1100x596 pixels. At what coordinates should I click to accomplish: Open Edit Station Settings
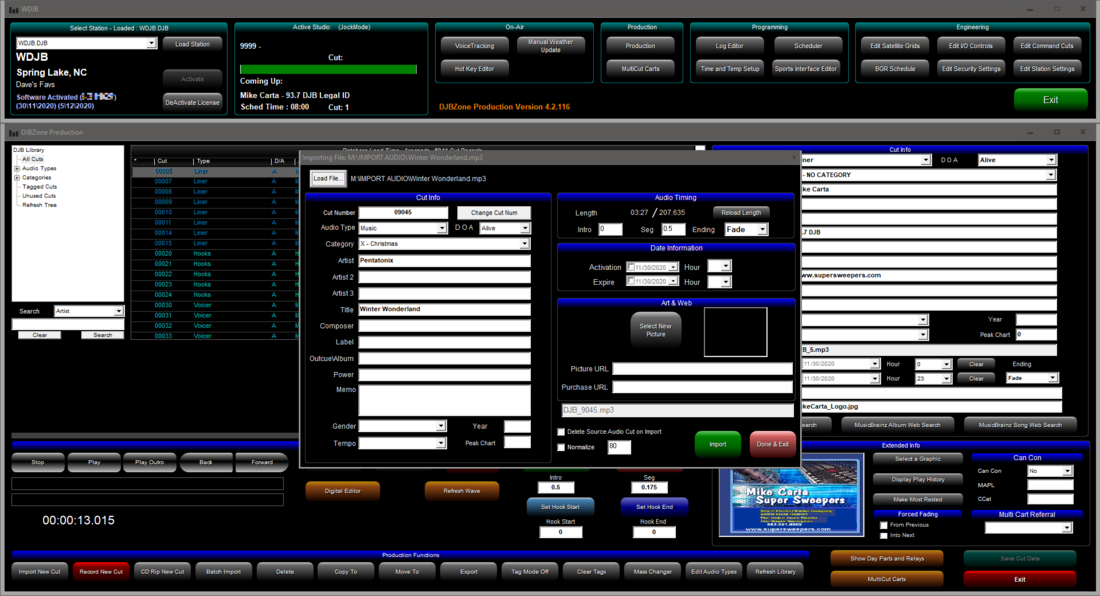click(x=1047, y=69)
